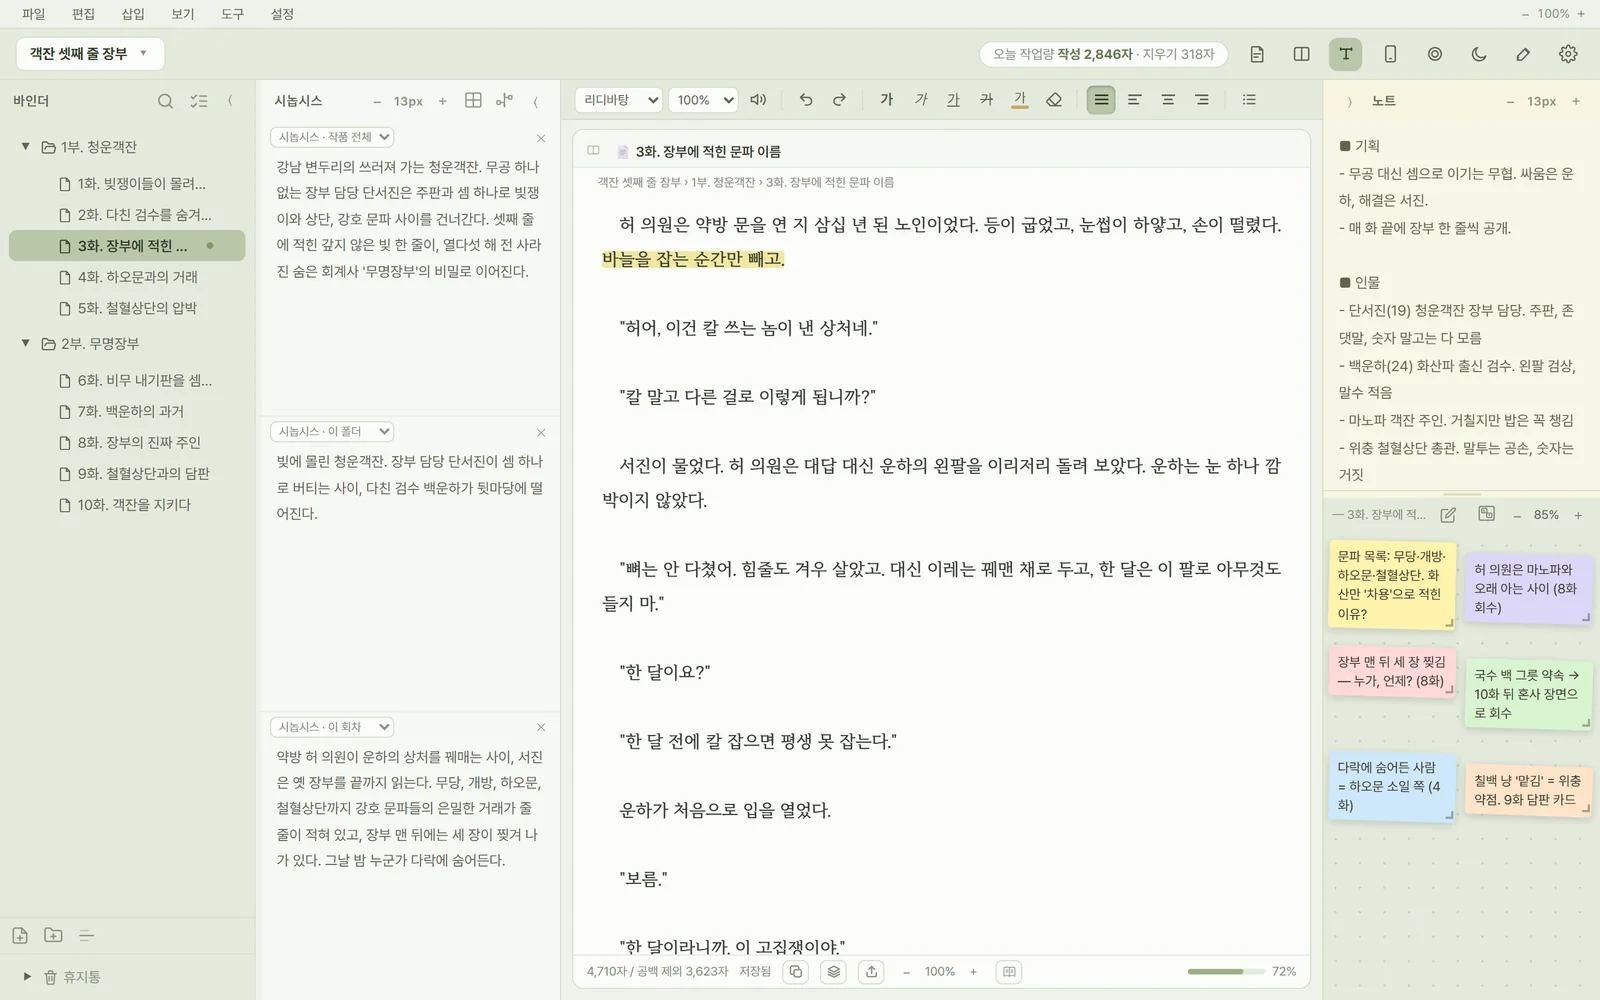Open the 도구 menu
1600x1000 pixels.
click(232, 14)
